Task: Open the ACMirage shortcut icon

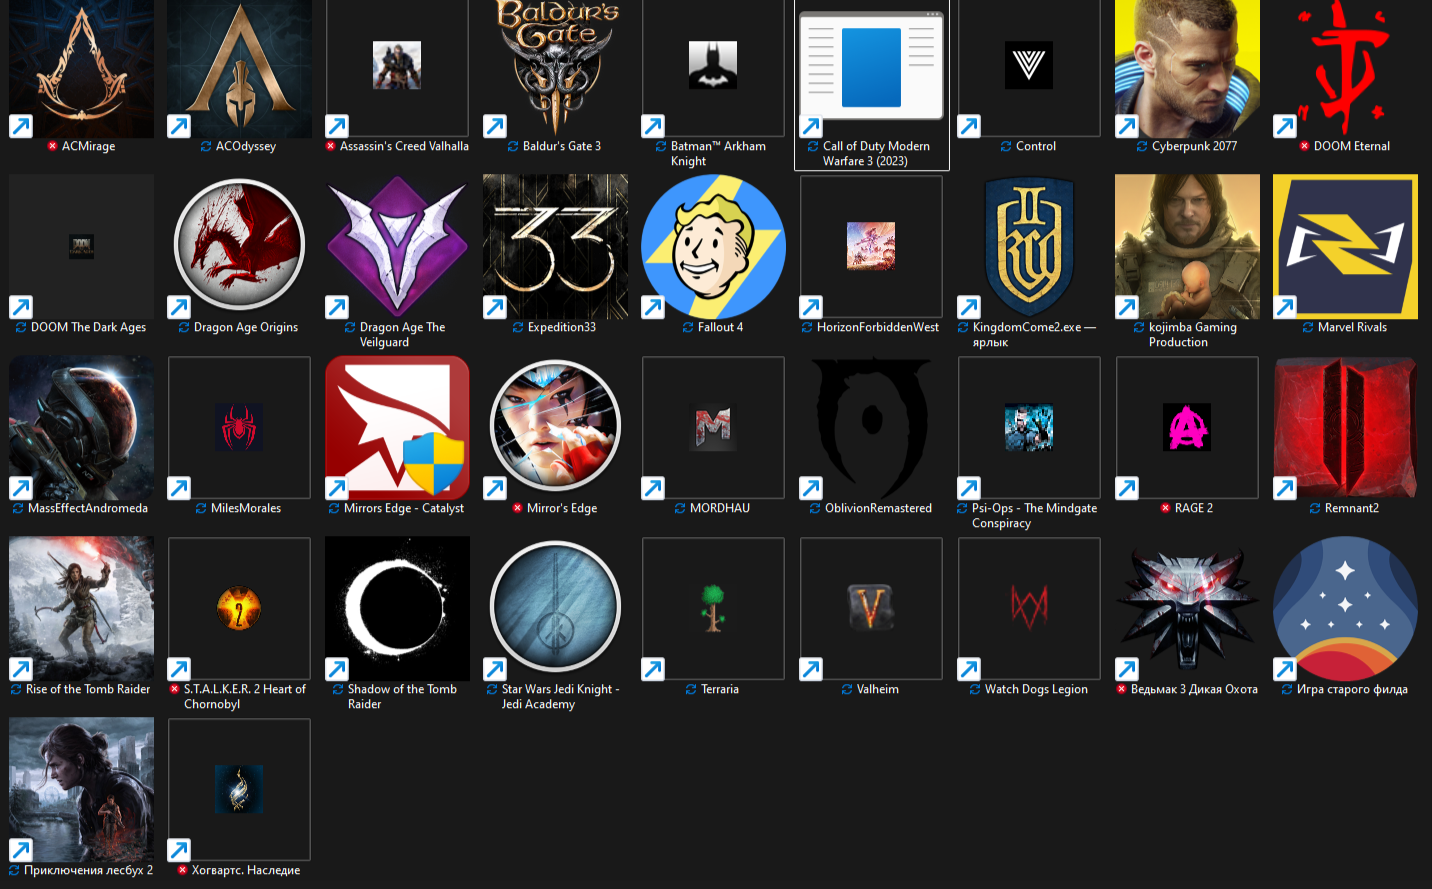Action: [82, 66]
